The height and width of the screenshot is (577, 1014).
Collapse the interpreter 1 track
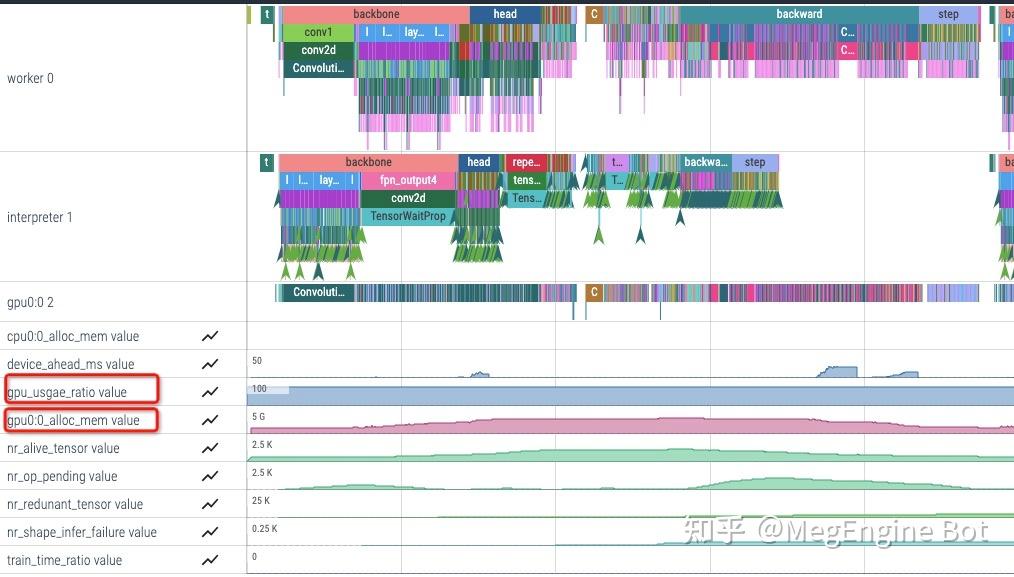(40, 217)
